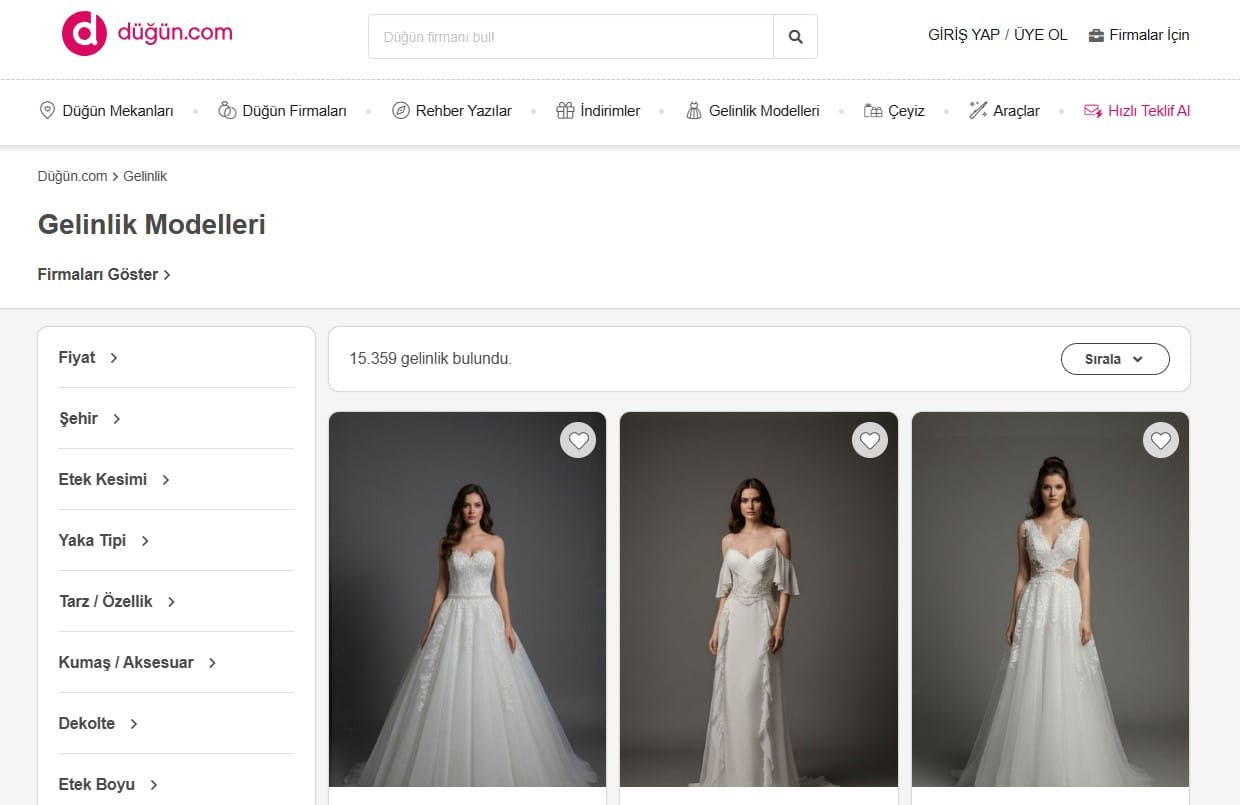
Task: Expand the Şehir filter
Action: [89, 419]
